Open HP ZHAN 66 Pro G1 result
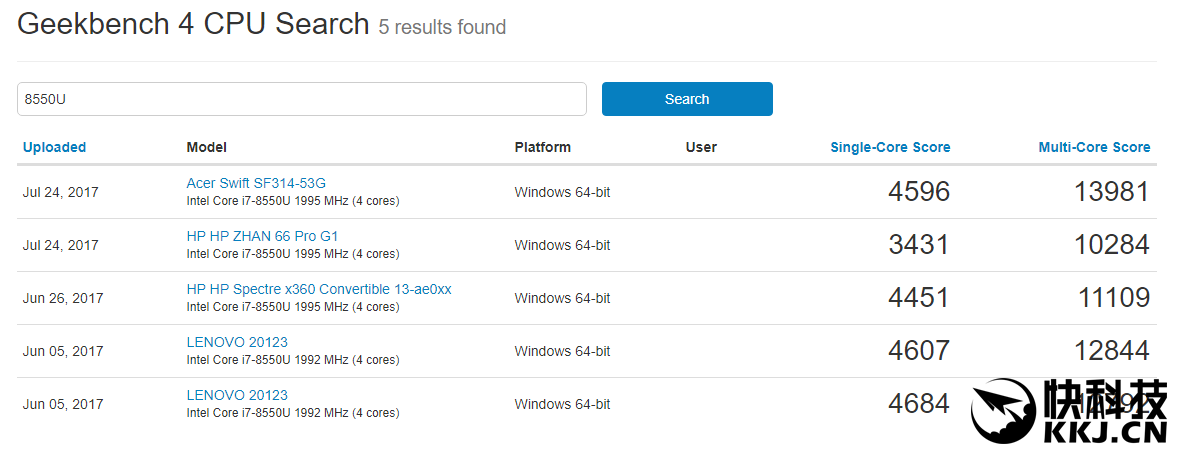 (x=262, y=236)
